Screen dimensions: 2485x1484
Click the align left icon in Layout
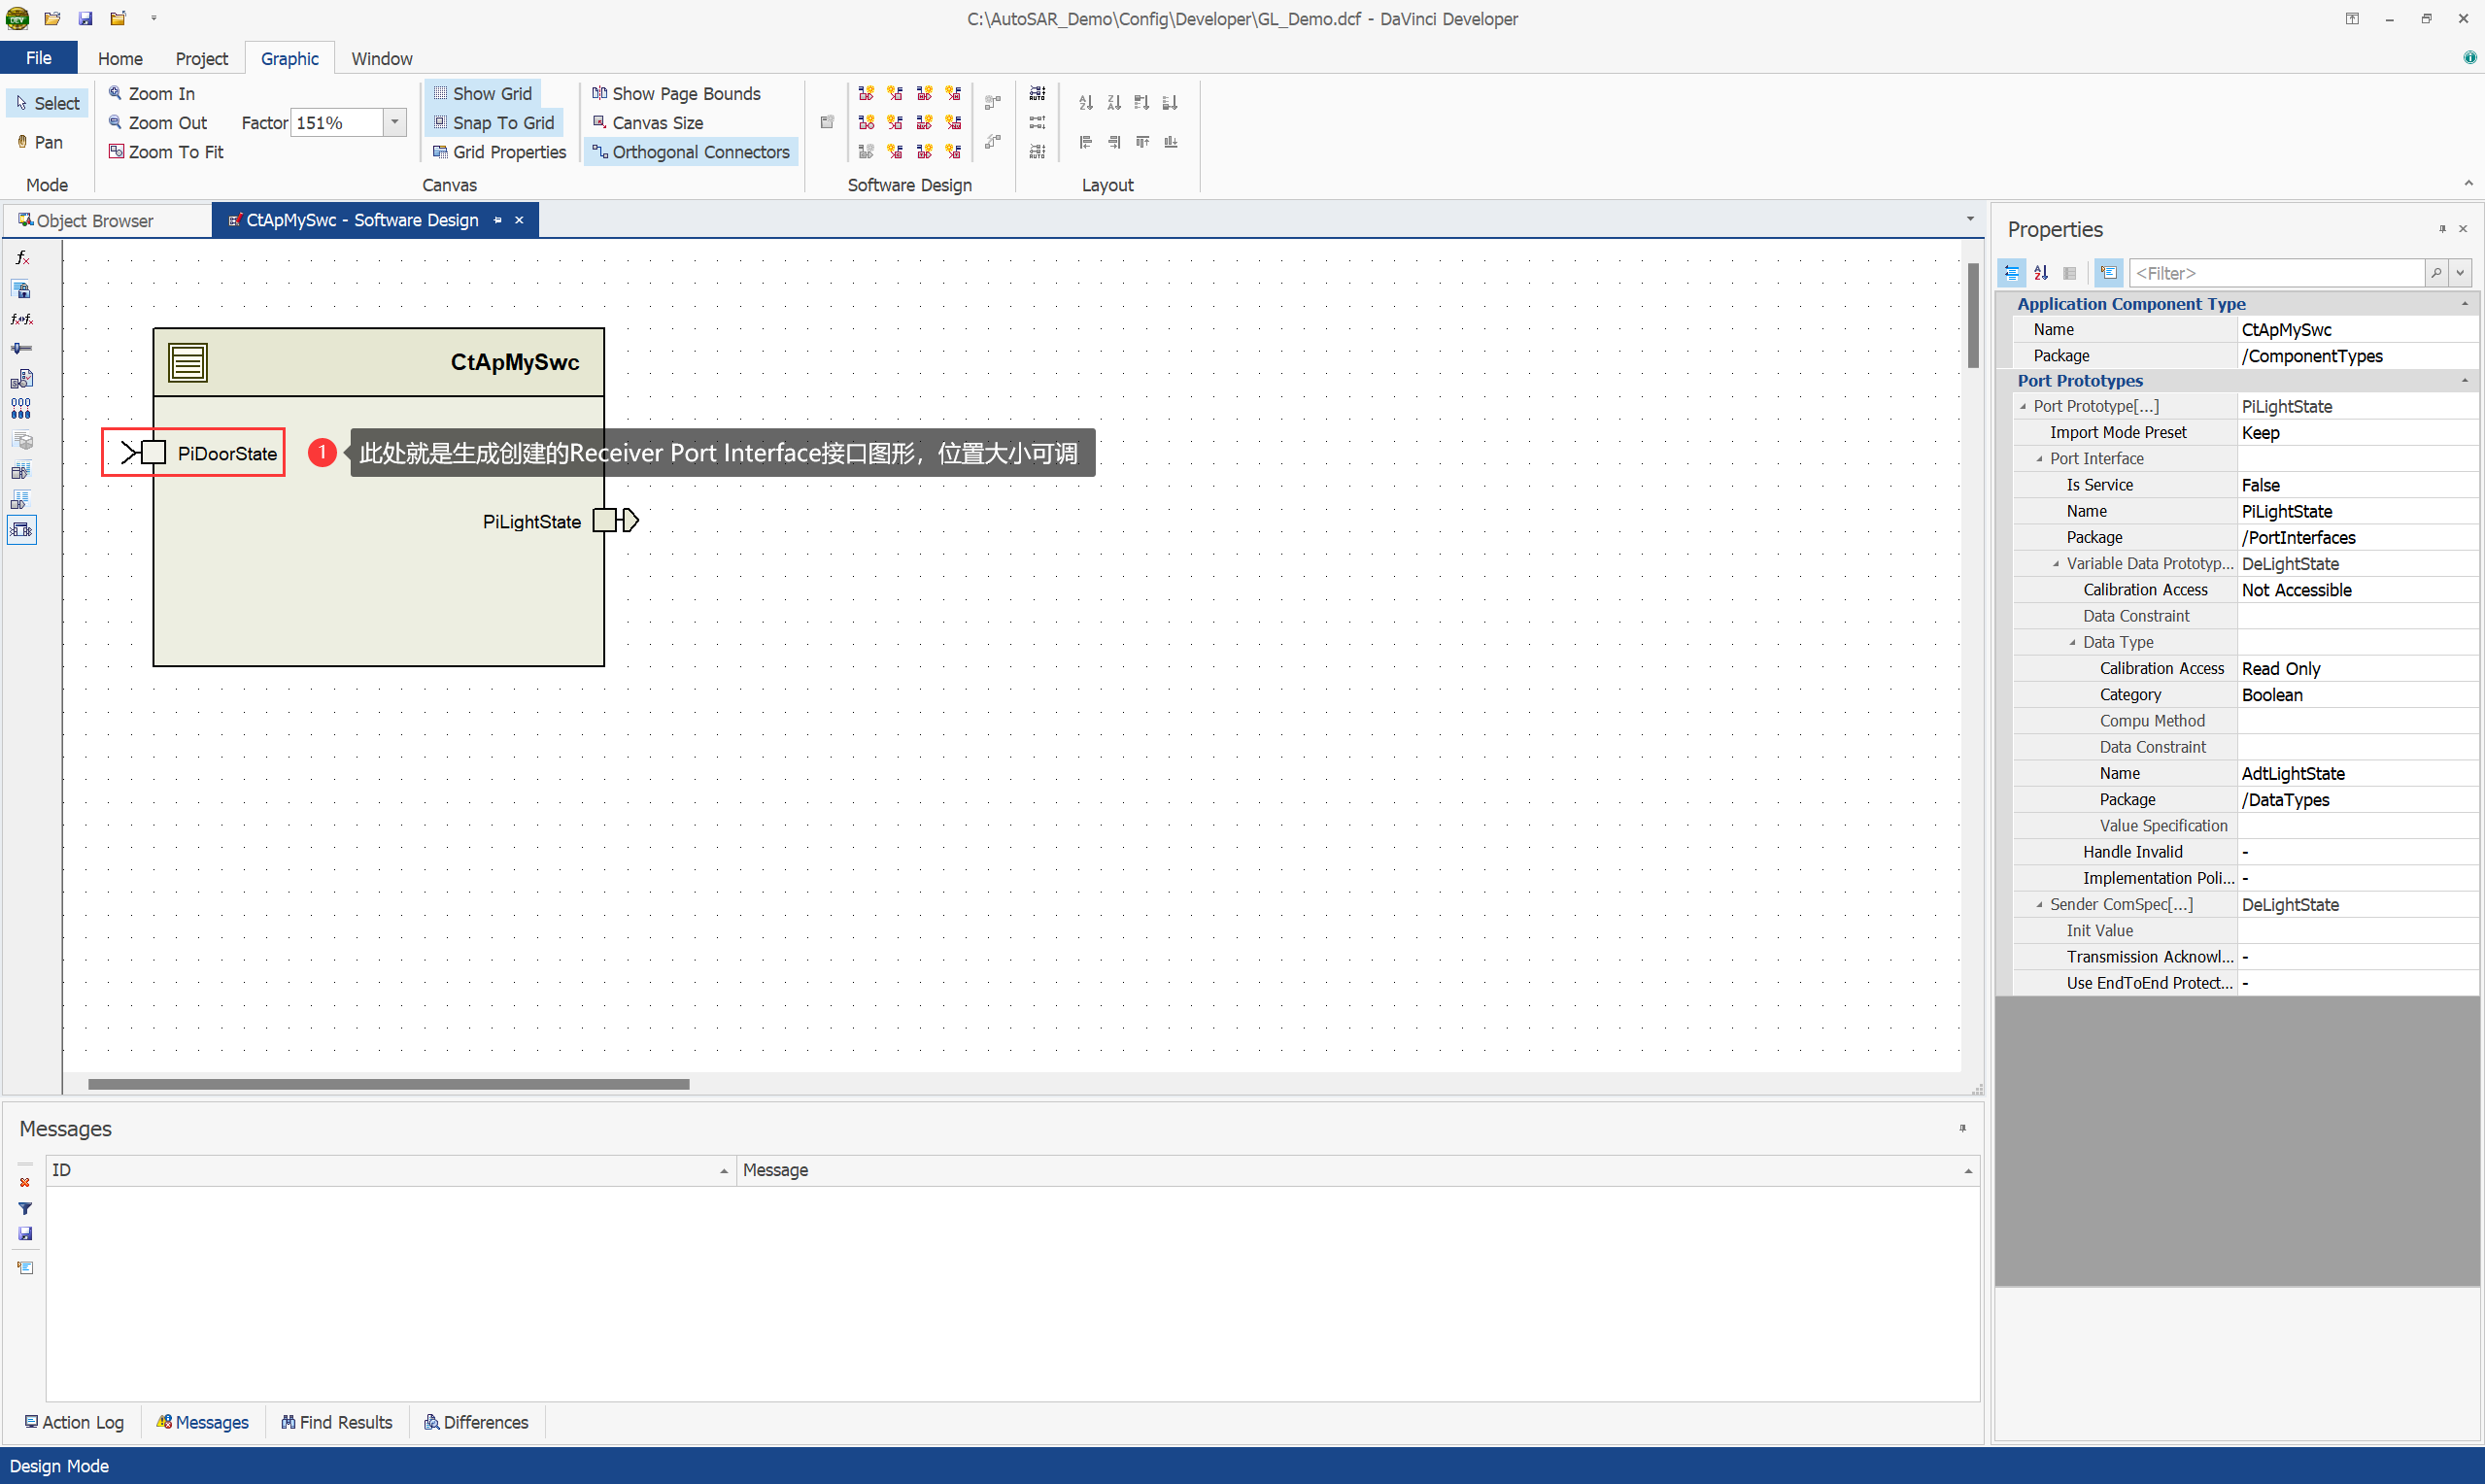(x=1085, y=143)
